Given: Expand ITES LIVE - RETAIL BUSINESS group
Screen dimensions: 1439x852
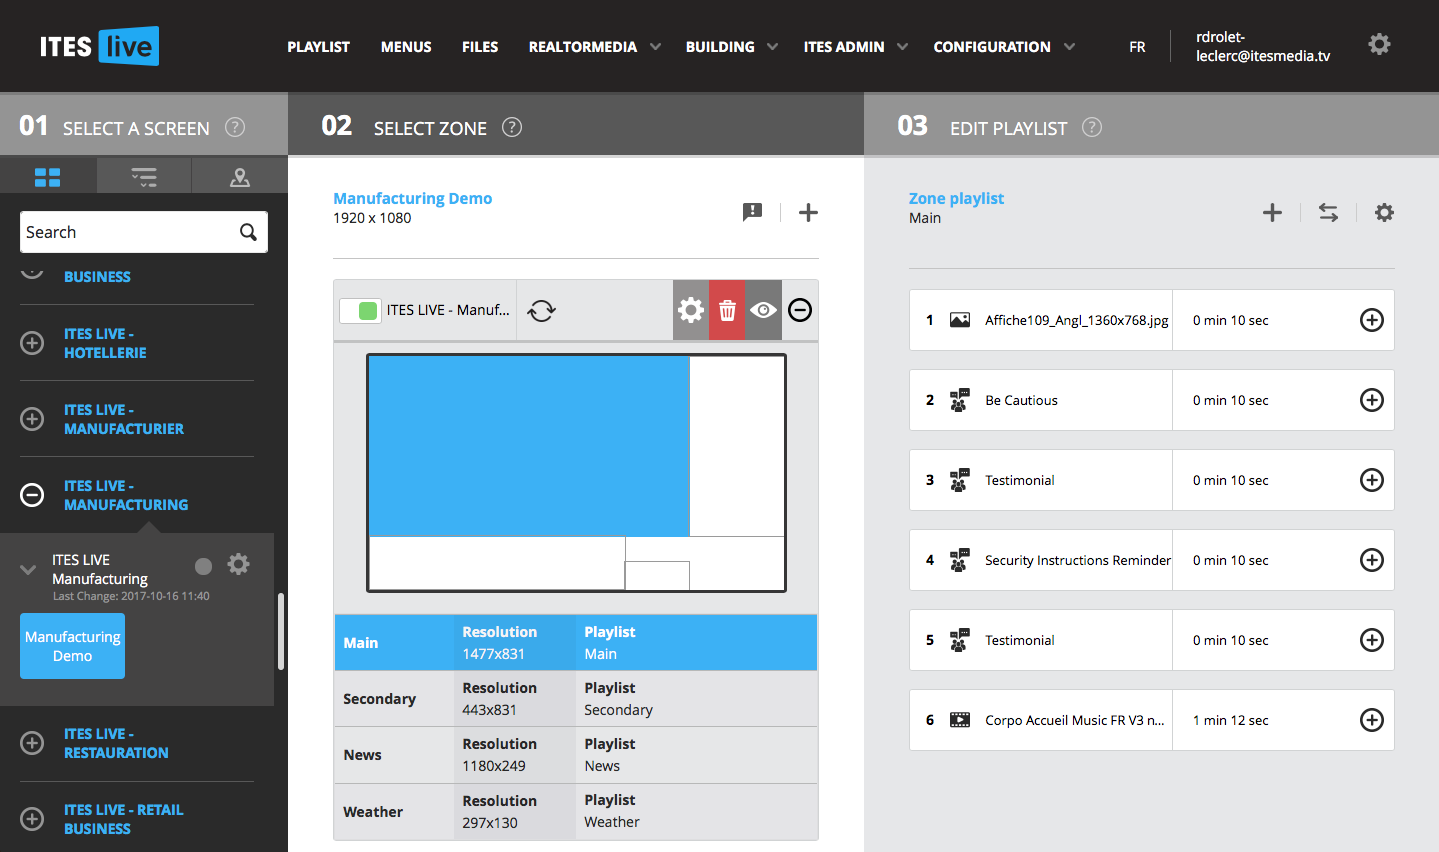Looking at the screenshot, I should (x=32, y=819).
